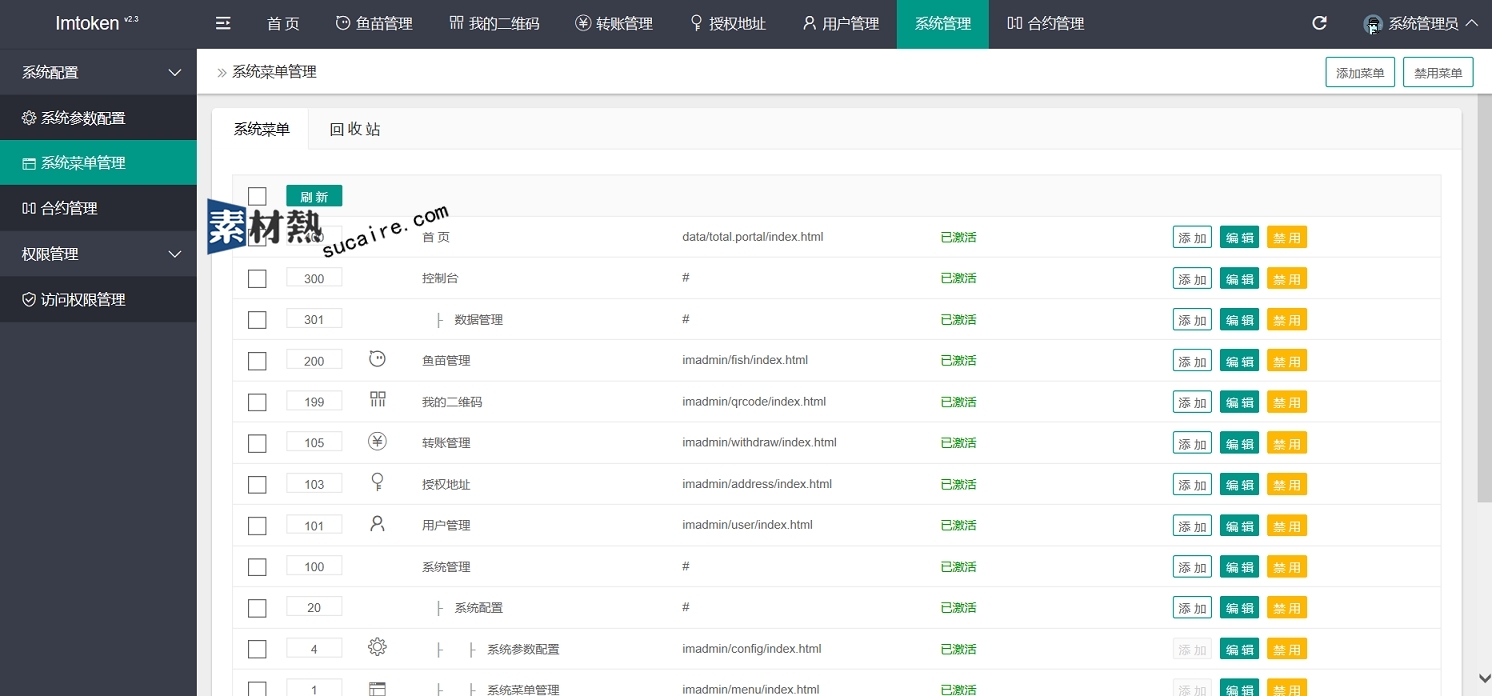Tick the checkbox for 鱼苗管理 row
1492x696 pixels.
tap(257, 361)
